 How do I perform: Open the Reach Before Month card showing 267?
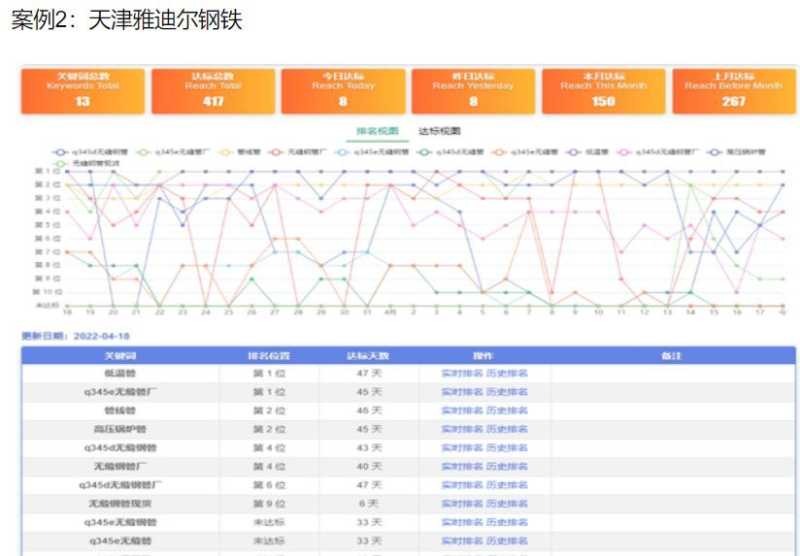[x=734, y=91]
